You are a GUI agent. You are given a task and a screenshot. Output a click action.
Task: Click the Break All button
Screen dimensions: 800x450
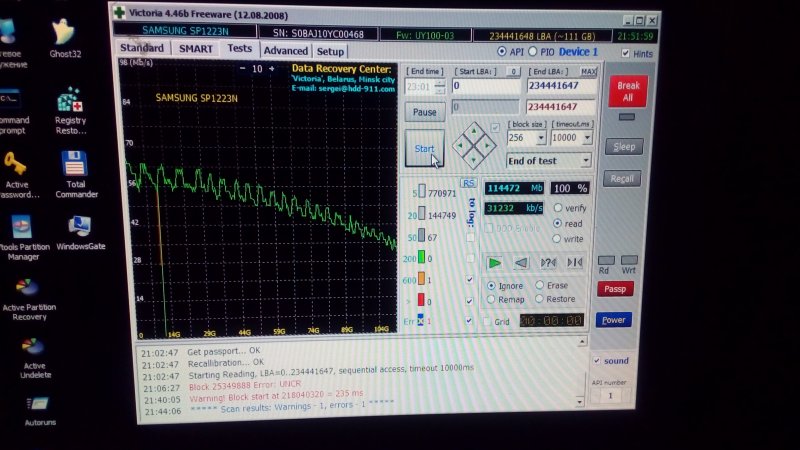point(629,92)
